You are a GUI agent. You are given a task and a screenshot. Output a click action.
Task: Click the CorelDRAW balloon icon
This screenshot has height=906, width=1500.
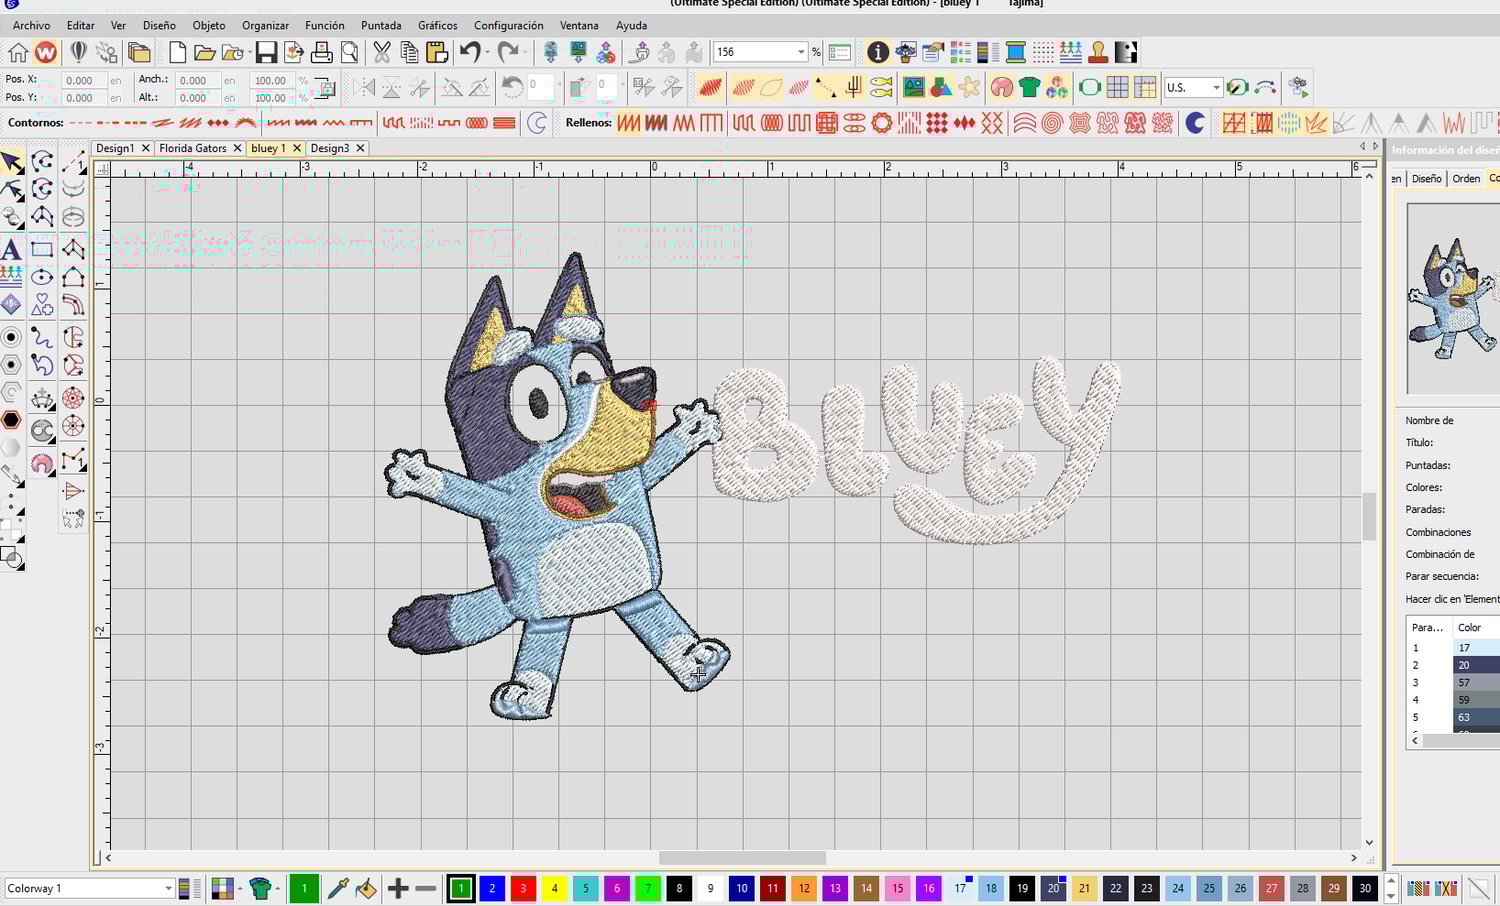pos(78,52)
